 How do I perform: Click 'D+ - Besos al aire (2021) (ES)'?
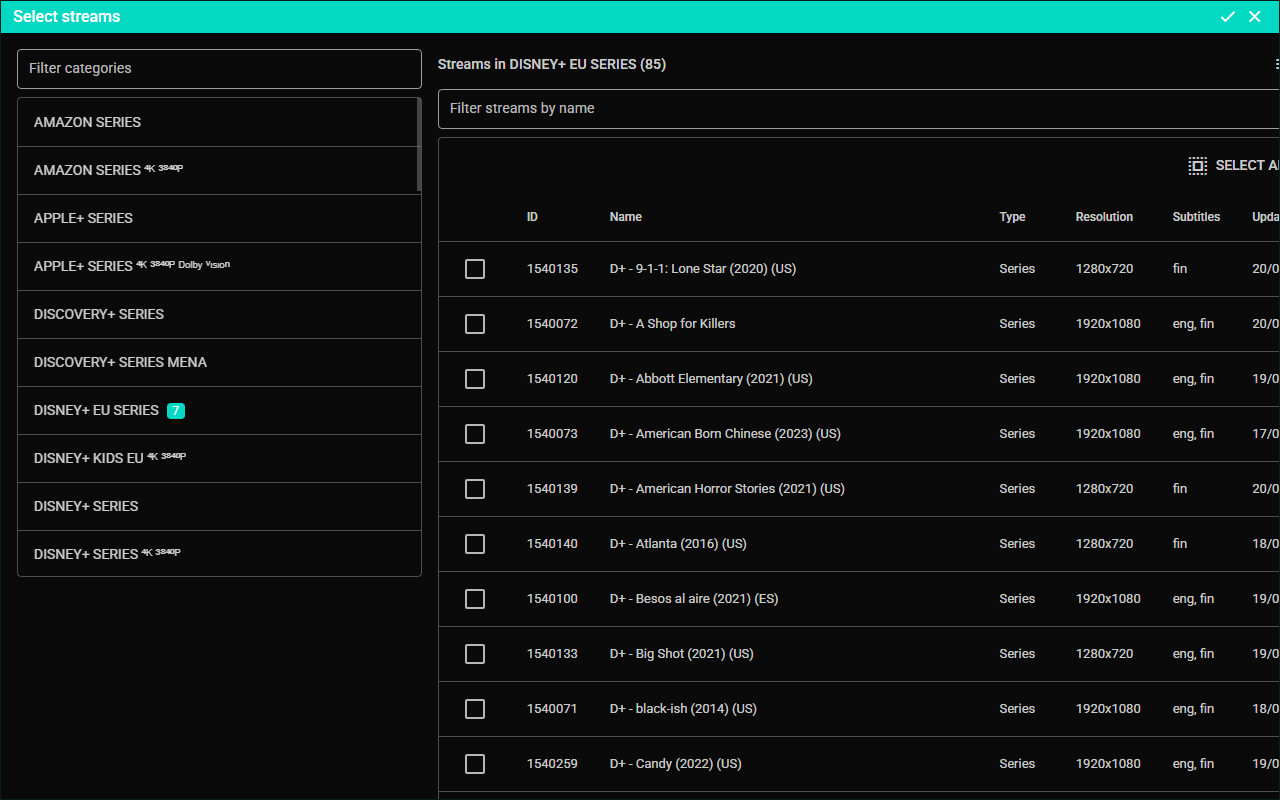694,599
